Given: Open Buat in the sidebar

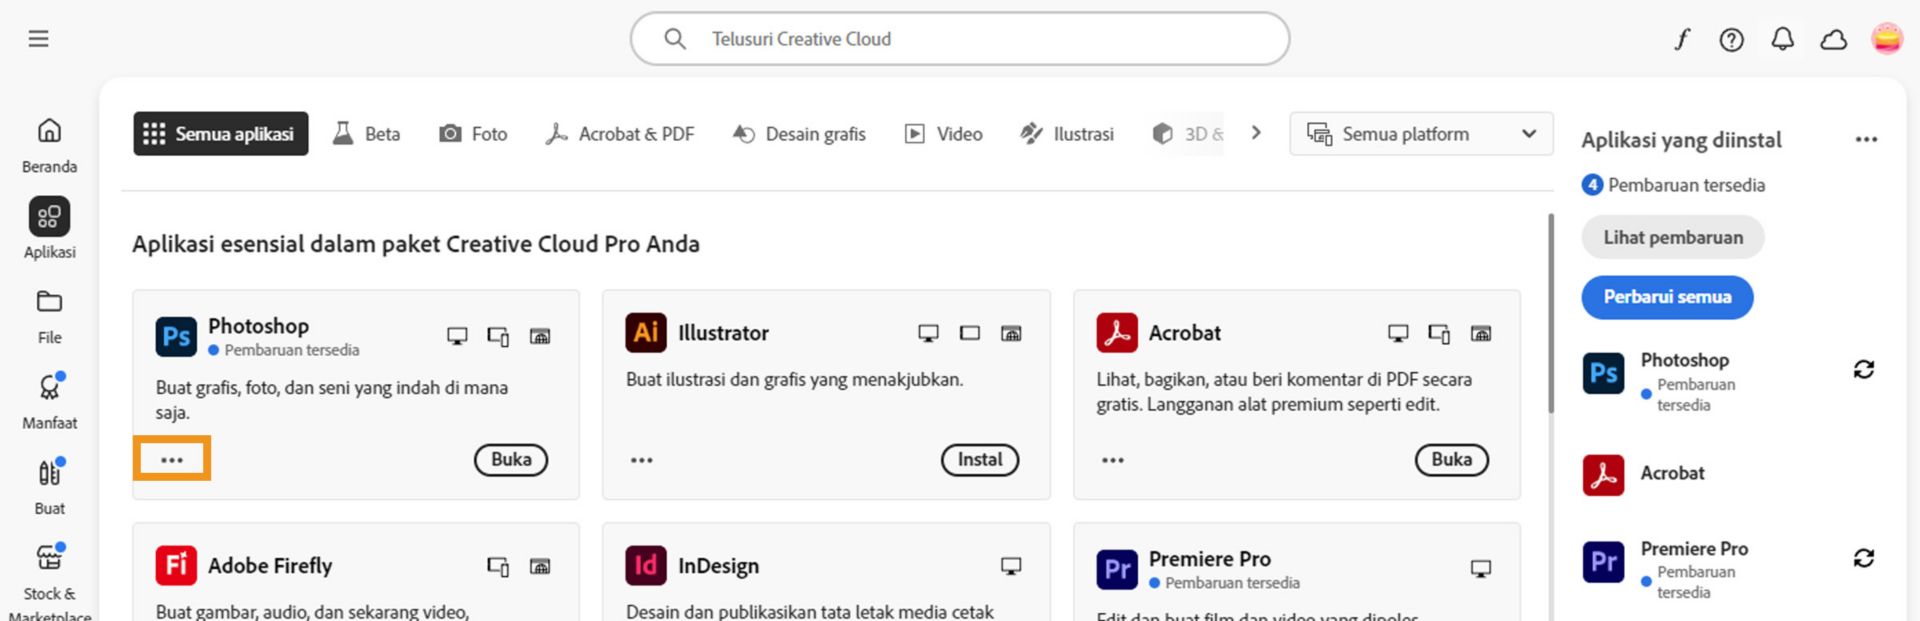Looking at the screenshot, I should pos(49,487).
